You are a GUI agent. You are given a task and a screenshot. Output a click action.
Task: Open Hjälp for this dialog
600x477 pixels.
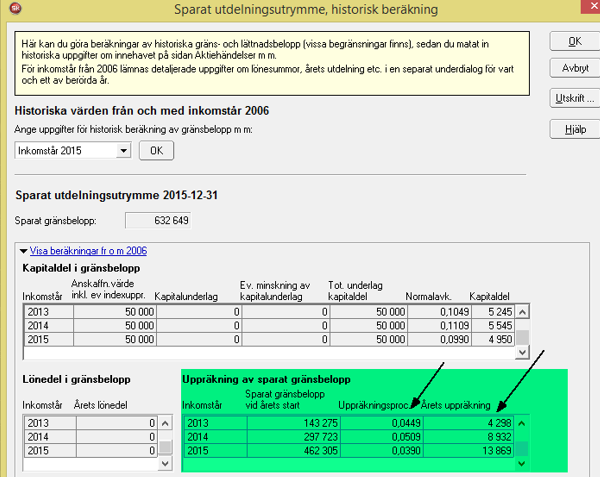click(x=574, y=129)
